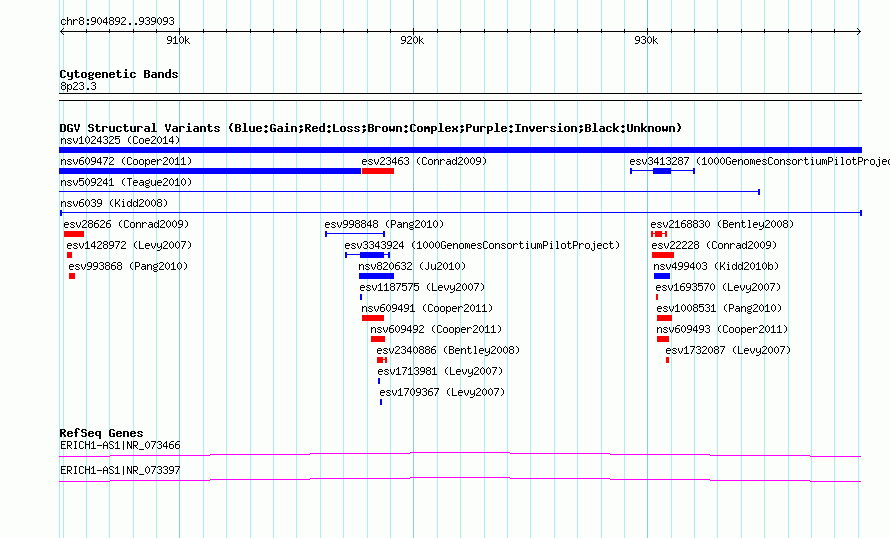Viewport: 890px width, 538px height.
Task: Click the esv1713981 (Levy2007) label
Action: pyautogui.click(x=440, y=371)
